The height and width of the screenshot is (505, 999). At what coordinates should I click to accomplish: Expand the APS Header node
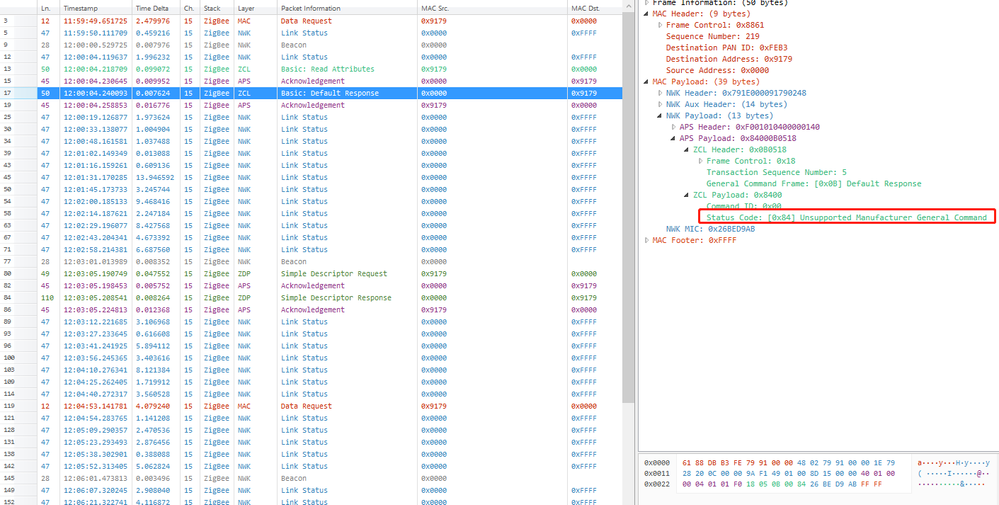674,127
